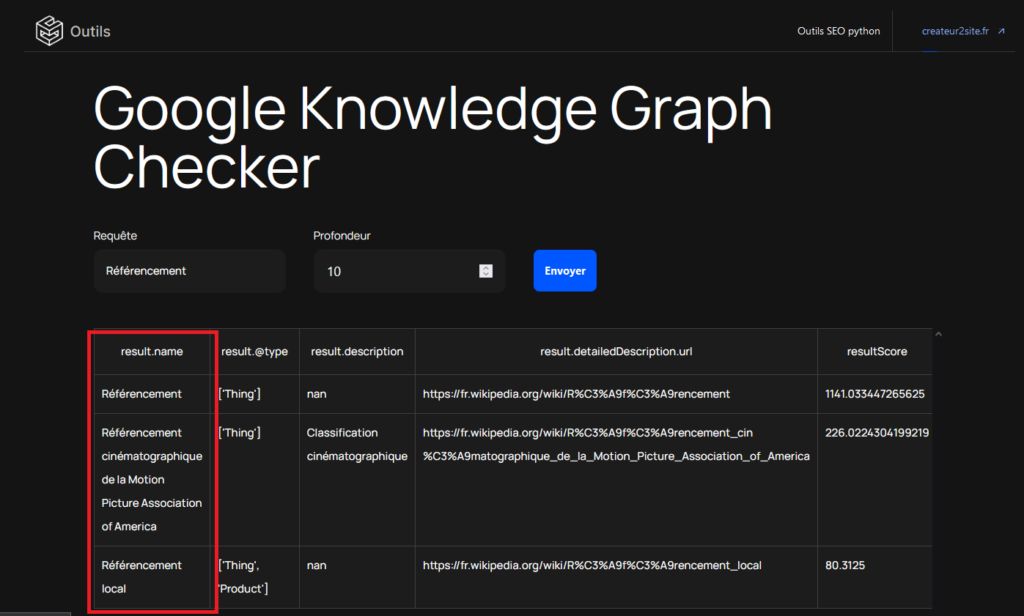Viewport: 1024px width, 616px height.
Task: Click the Profondeur stepper arrows
Action: [x=486, y=270]
